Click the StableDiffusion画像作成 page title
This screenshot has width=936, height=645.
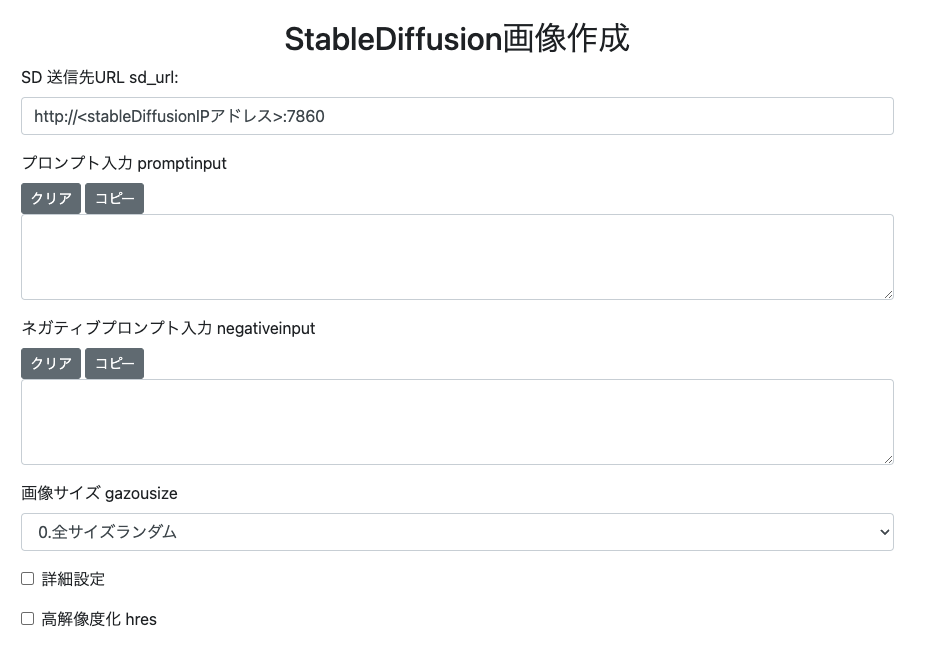click(x=458, y=38)
